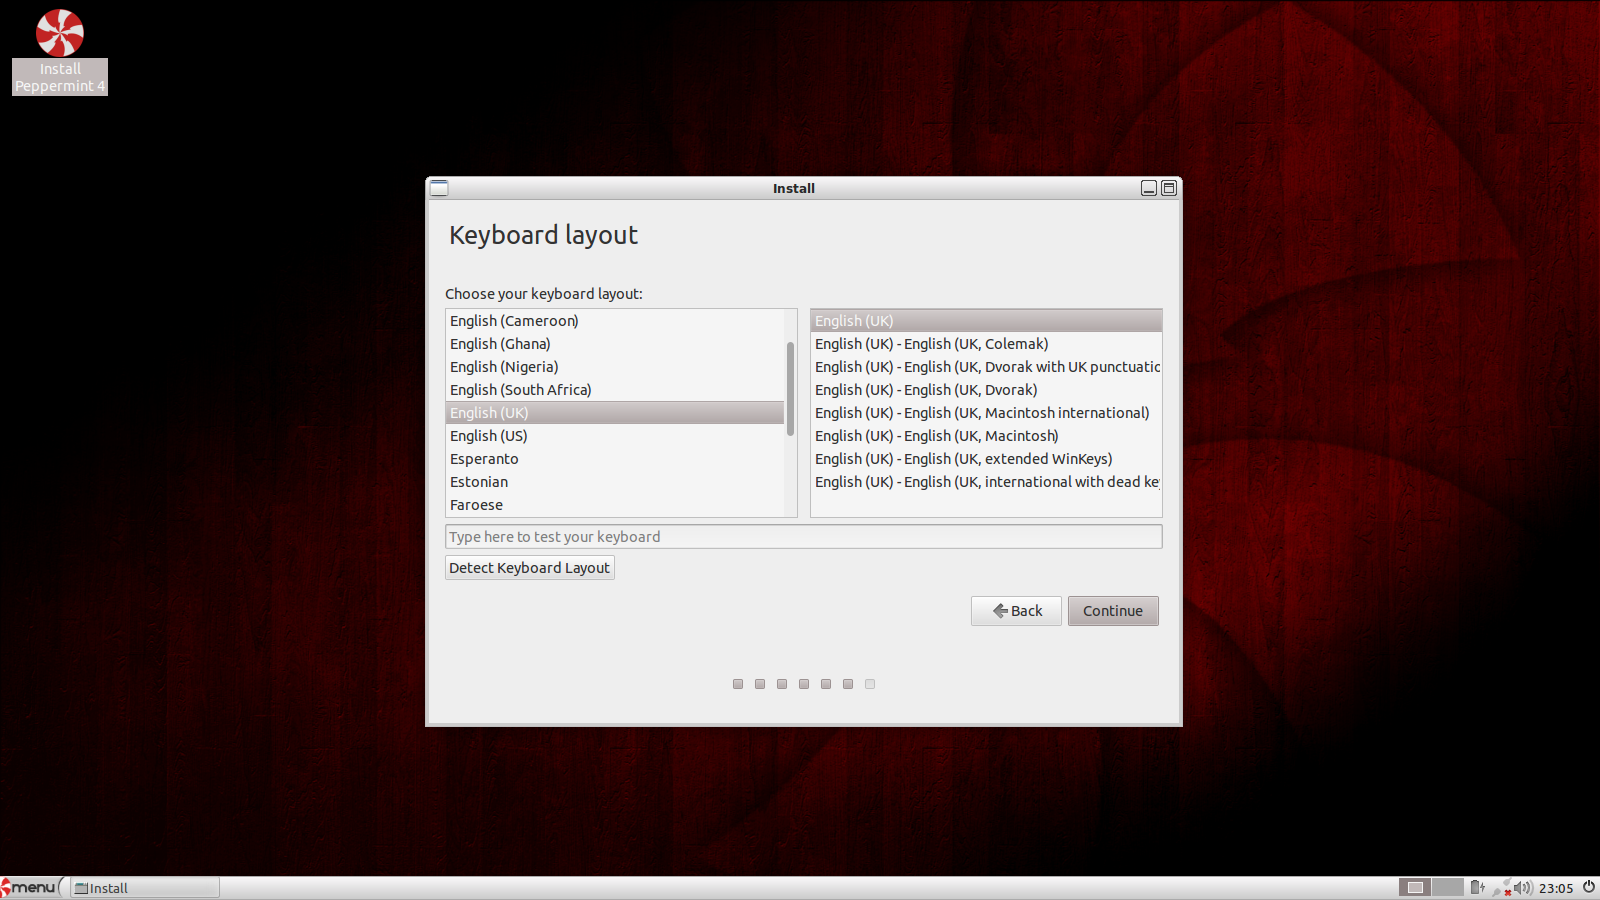Click the Continue button

click(x=1112, y=611)
